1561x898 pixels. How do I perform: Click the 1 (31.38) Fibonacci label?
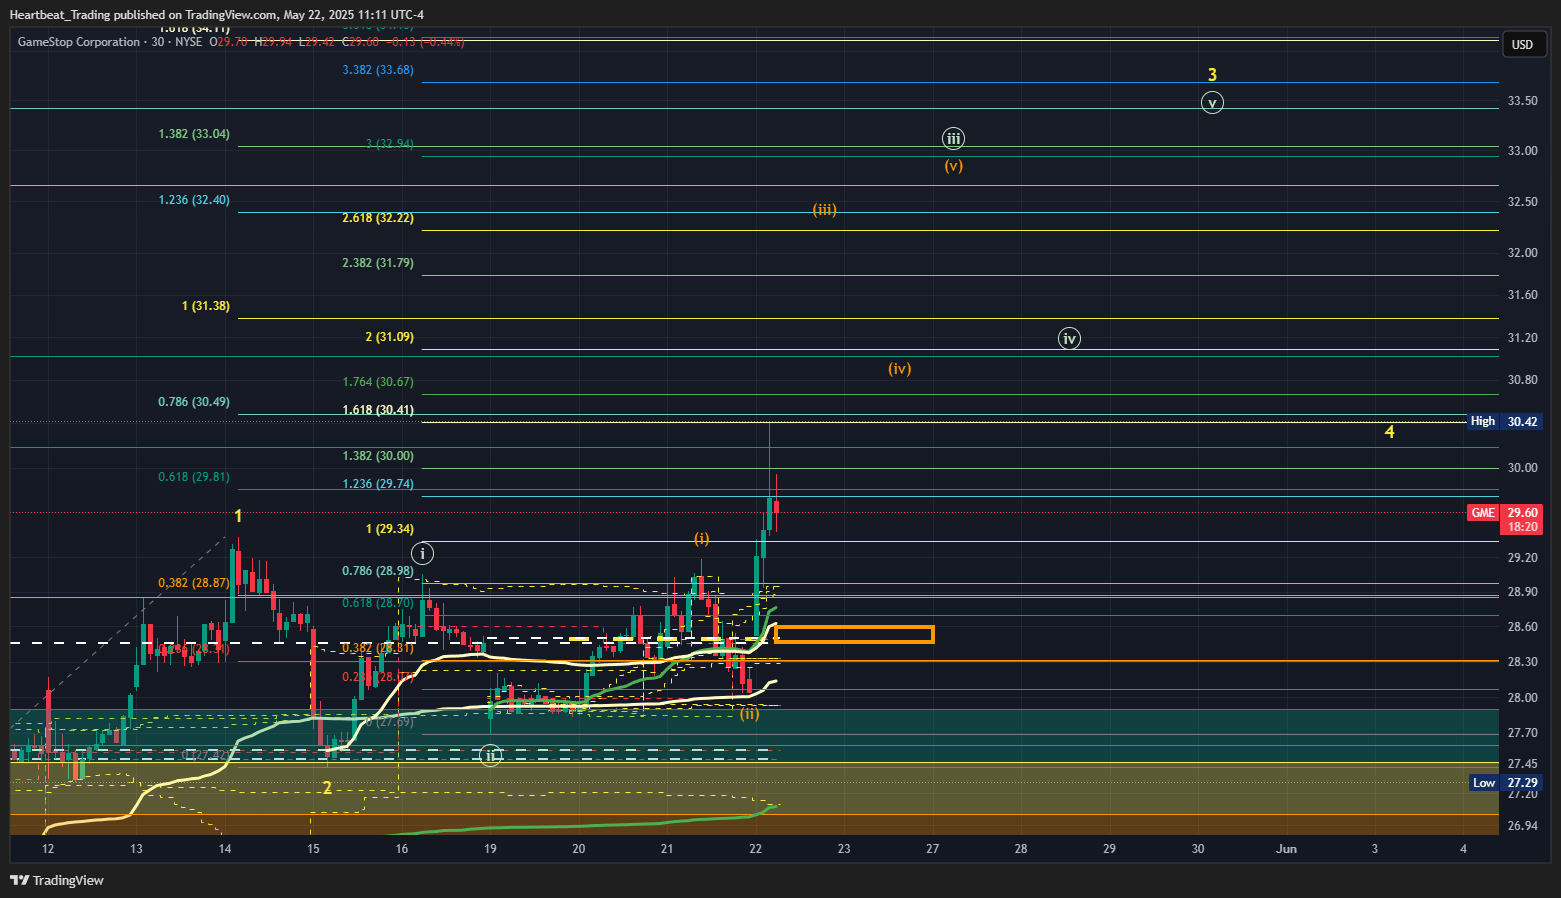(x=206, y=306)
